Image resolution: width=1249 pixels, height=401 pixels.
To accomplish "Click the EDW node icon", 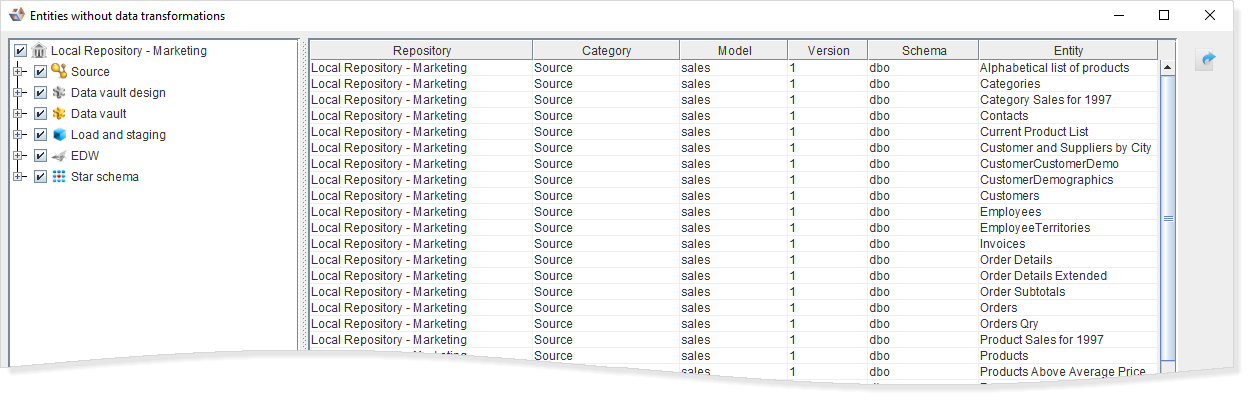I will coord(59,156).
